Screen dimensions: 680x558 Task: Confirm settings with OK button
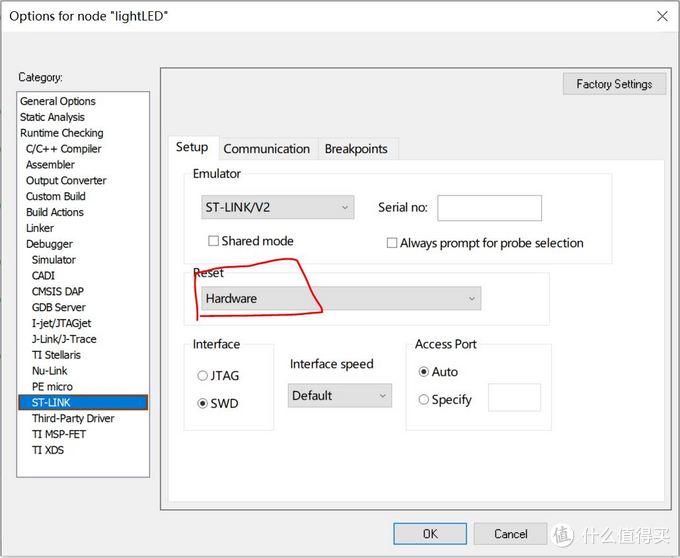[430, 534]
